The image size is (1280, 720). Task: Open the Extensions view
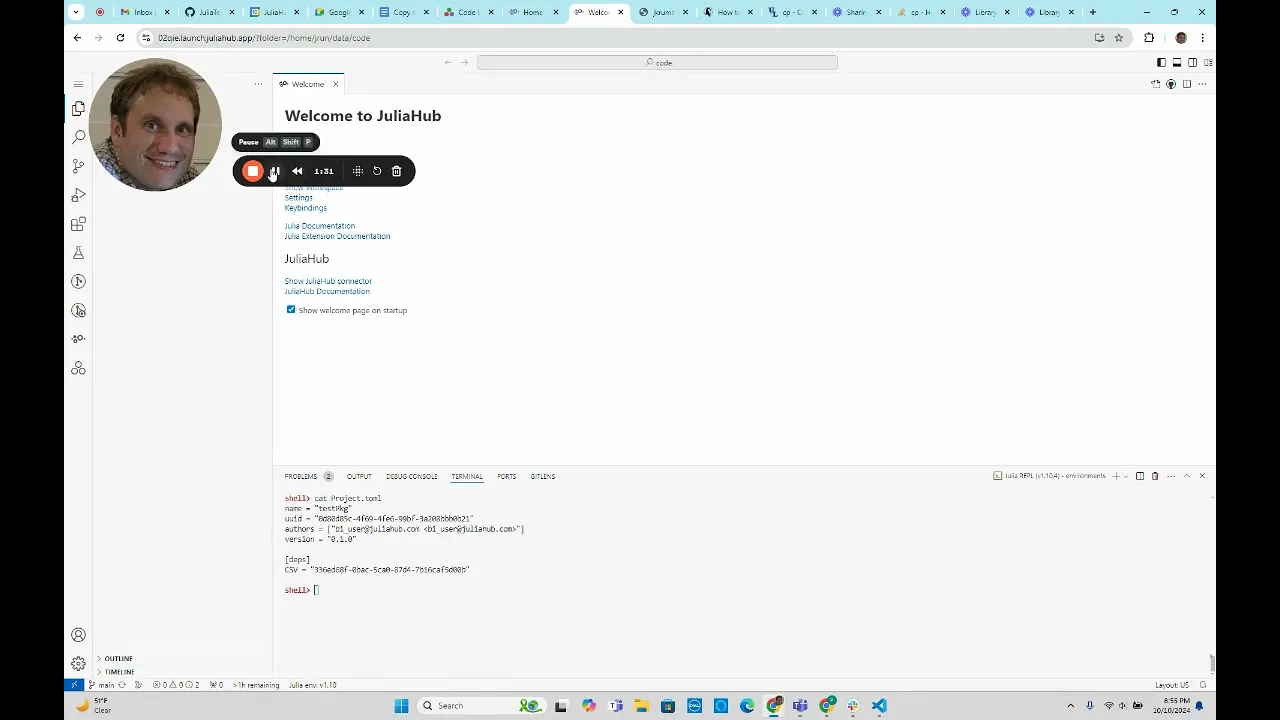[x=78, y=224]
